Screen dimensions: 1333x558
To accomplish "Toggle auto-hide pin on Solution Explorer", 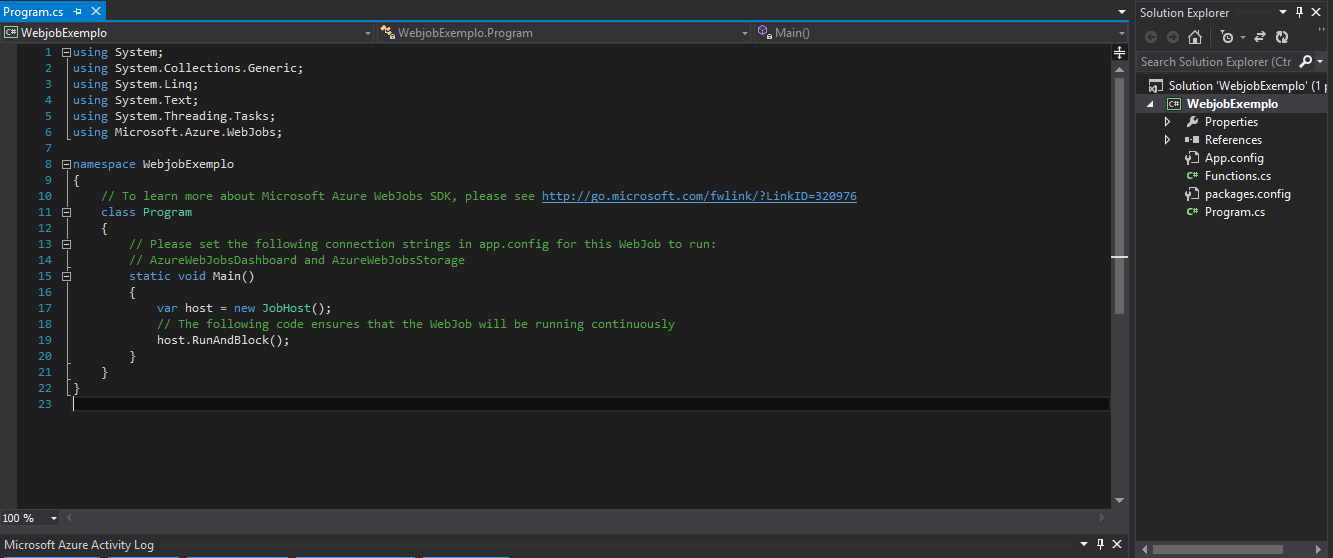I will (x=1300, y=12).
